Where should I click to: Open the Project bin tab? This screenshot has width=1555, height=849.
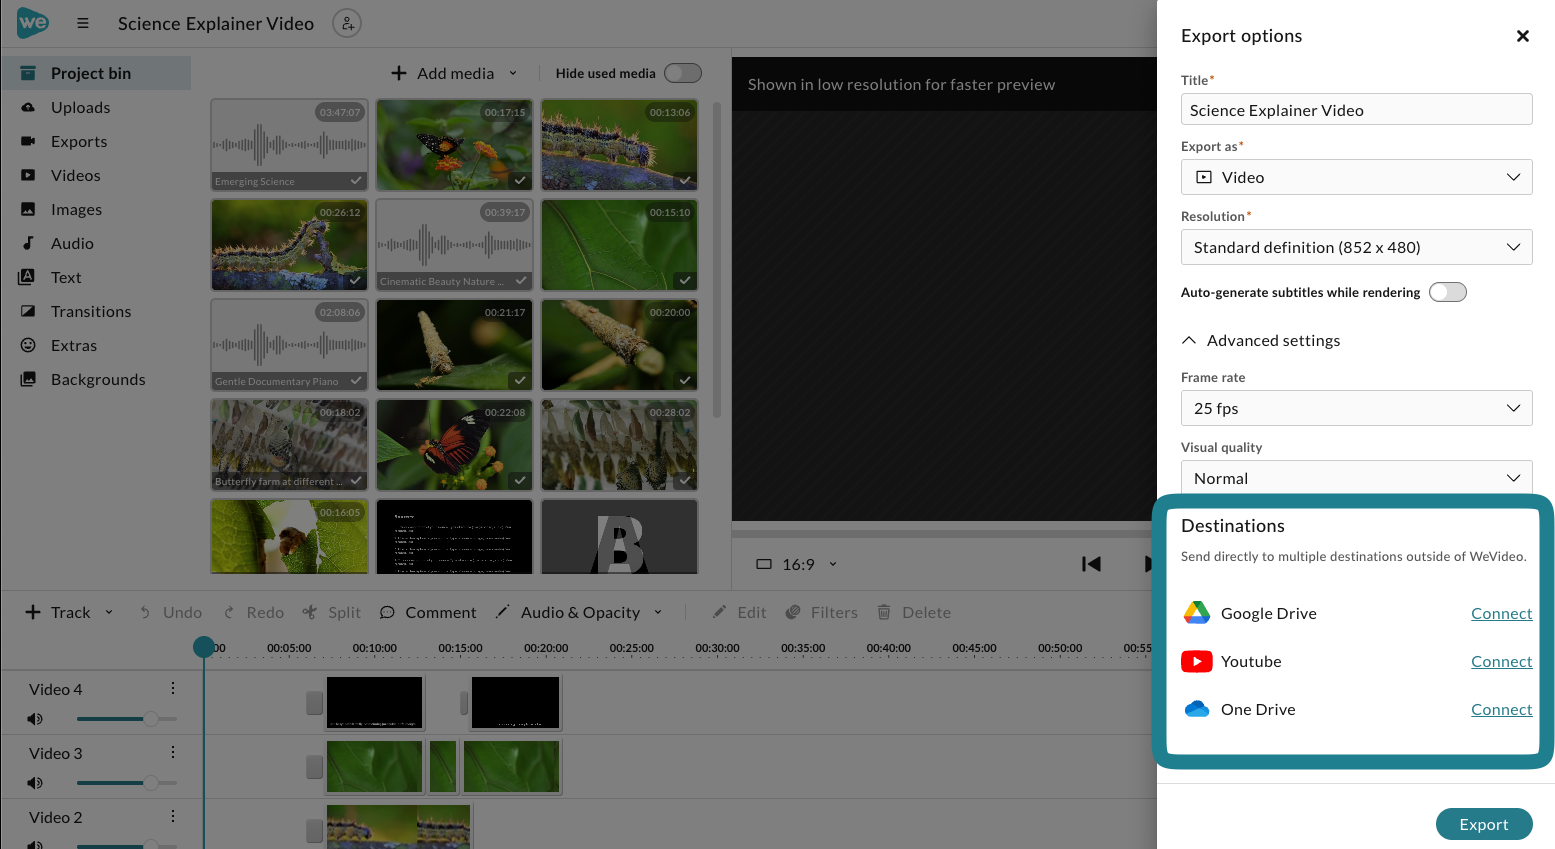96,73
